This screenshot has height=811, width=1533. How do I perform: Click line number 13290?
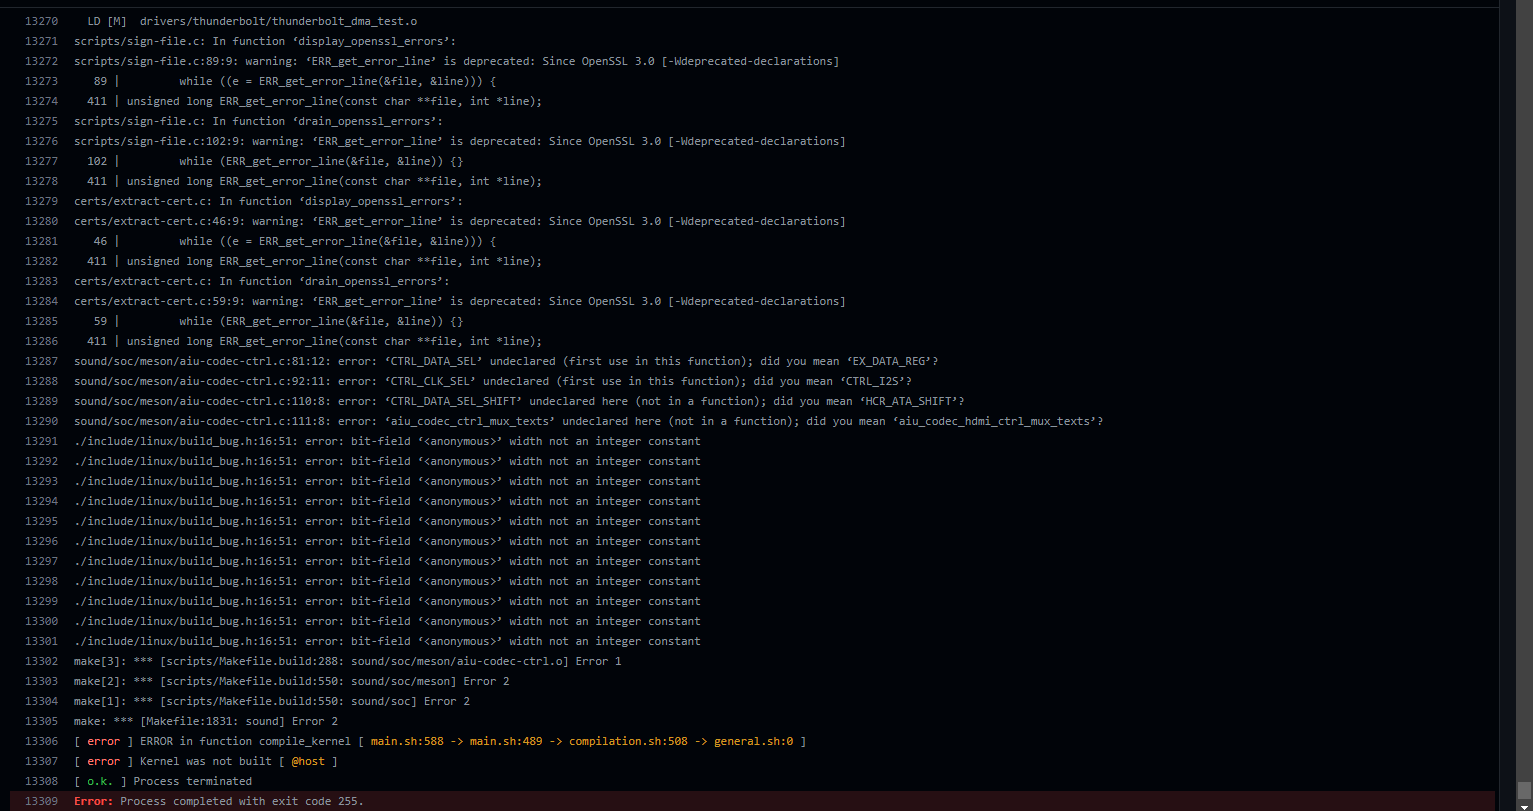coord(41,421)
